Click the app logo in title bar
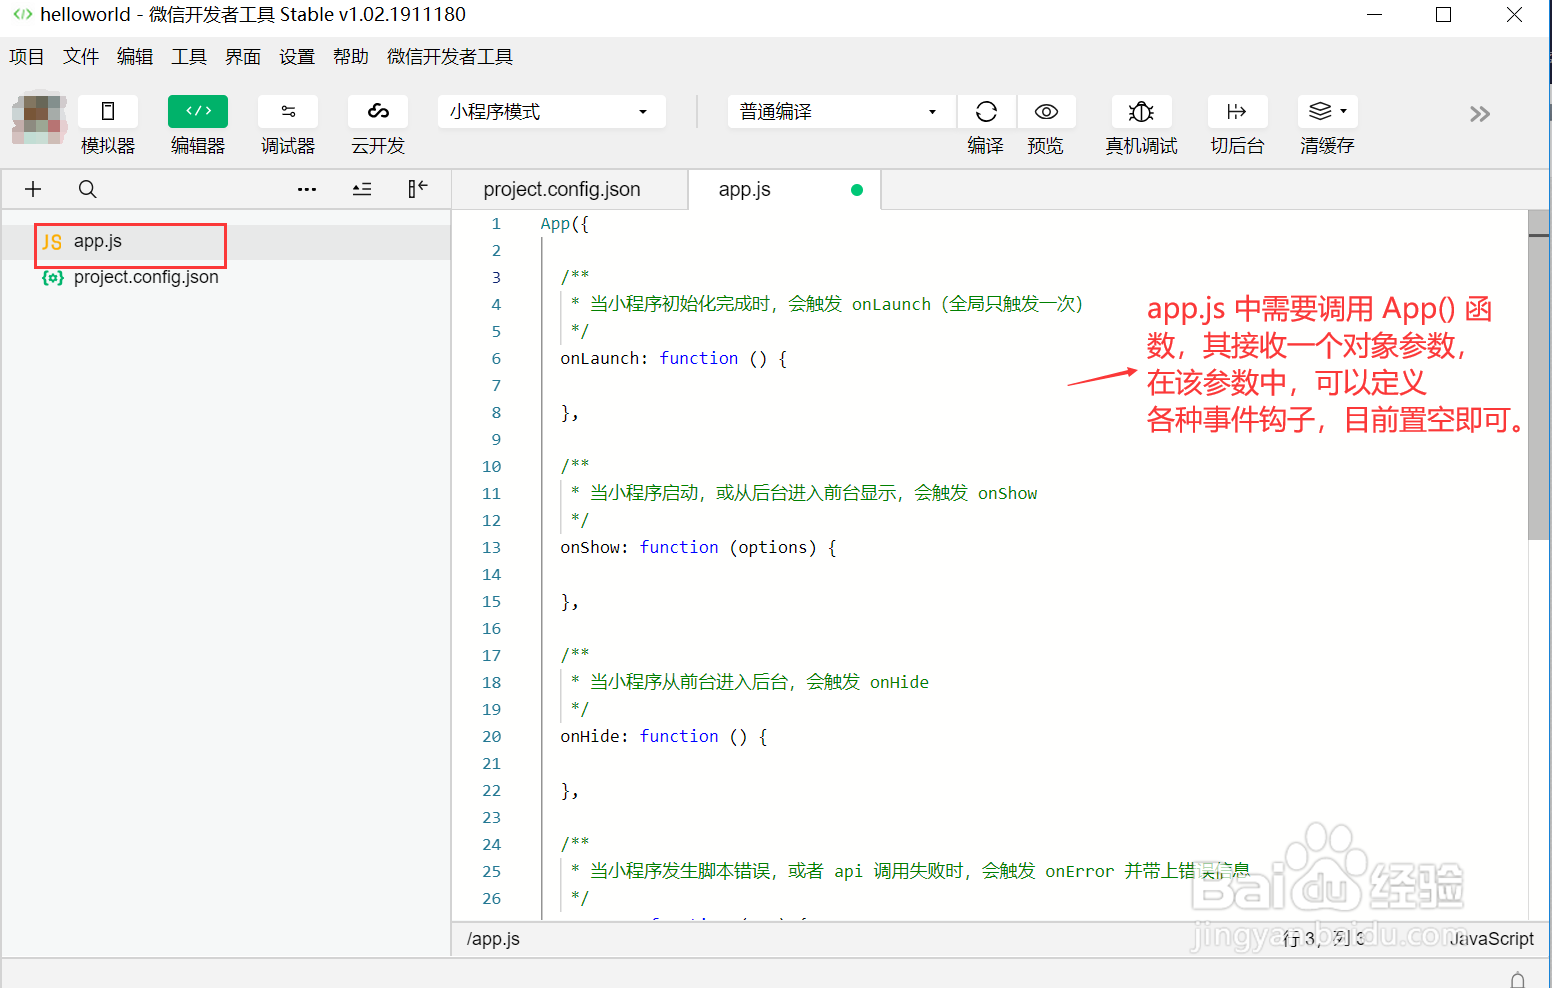 (22, 14)
